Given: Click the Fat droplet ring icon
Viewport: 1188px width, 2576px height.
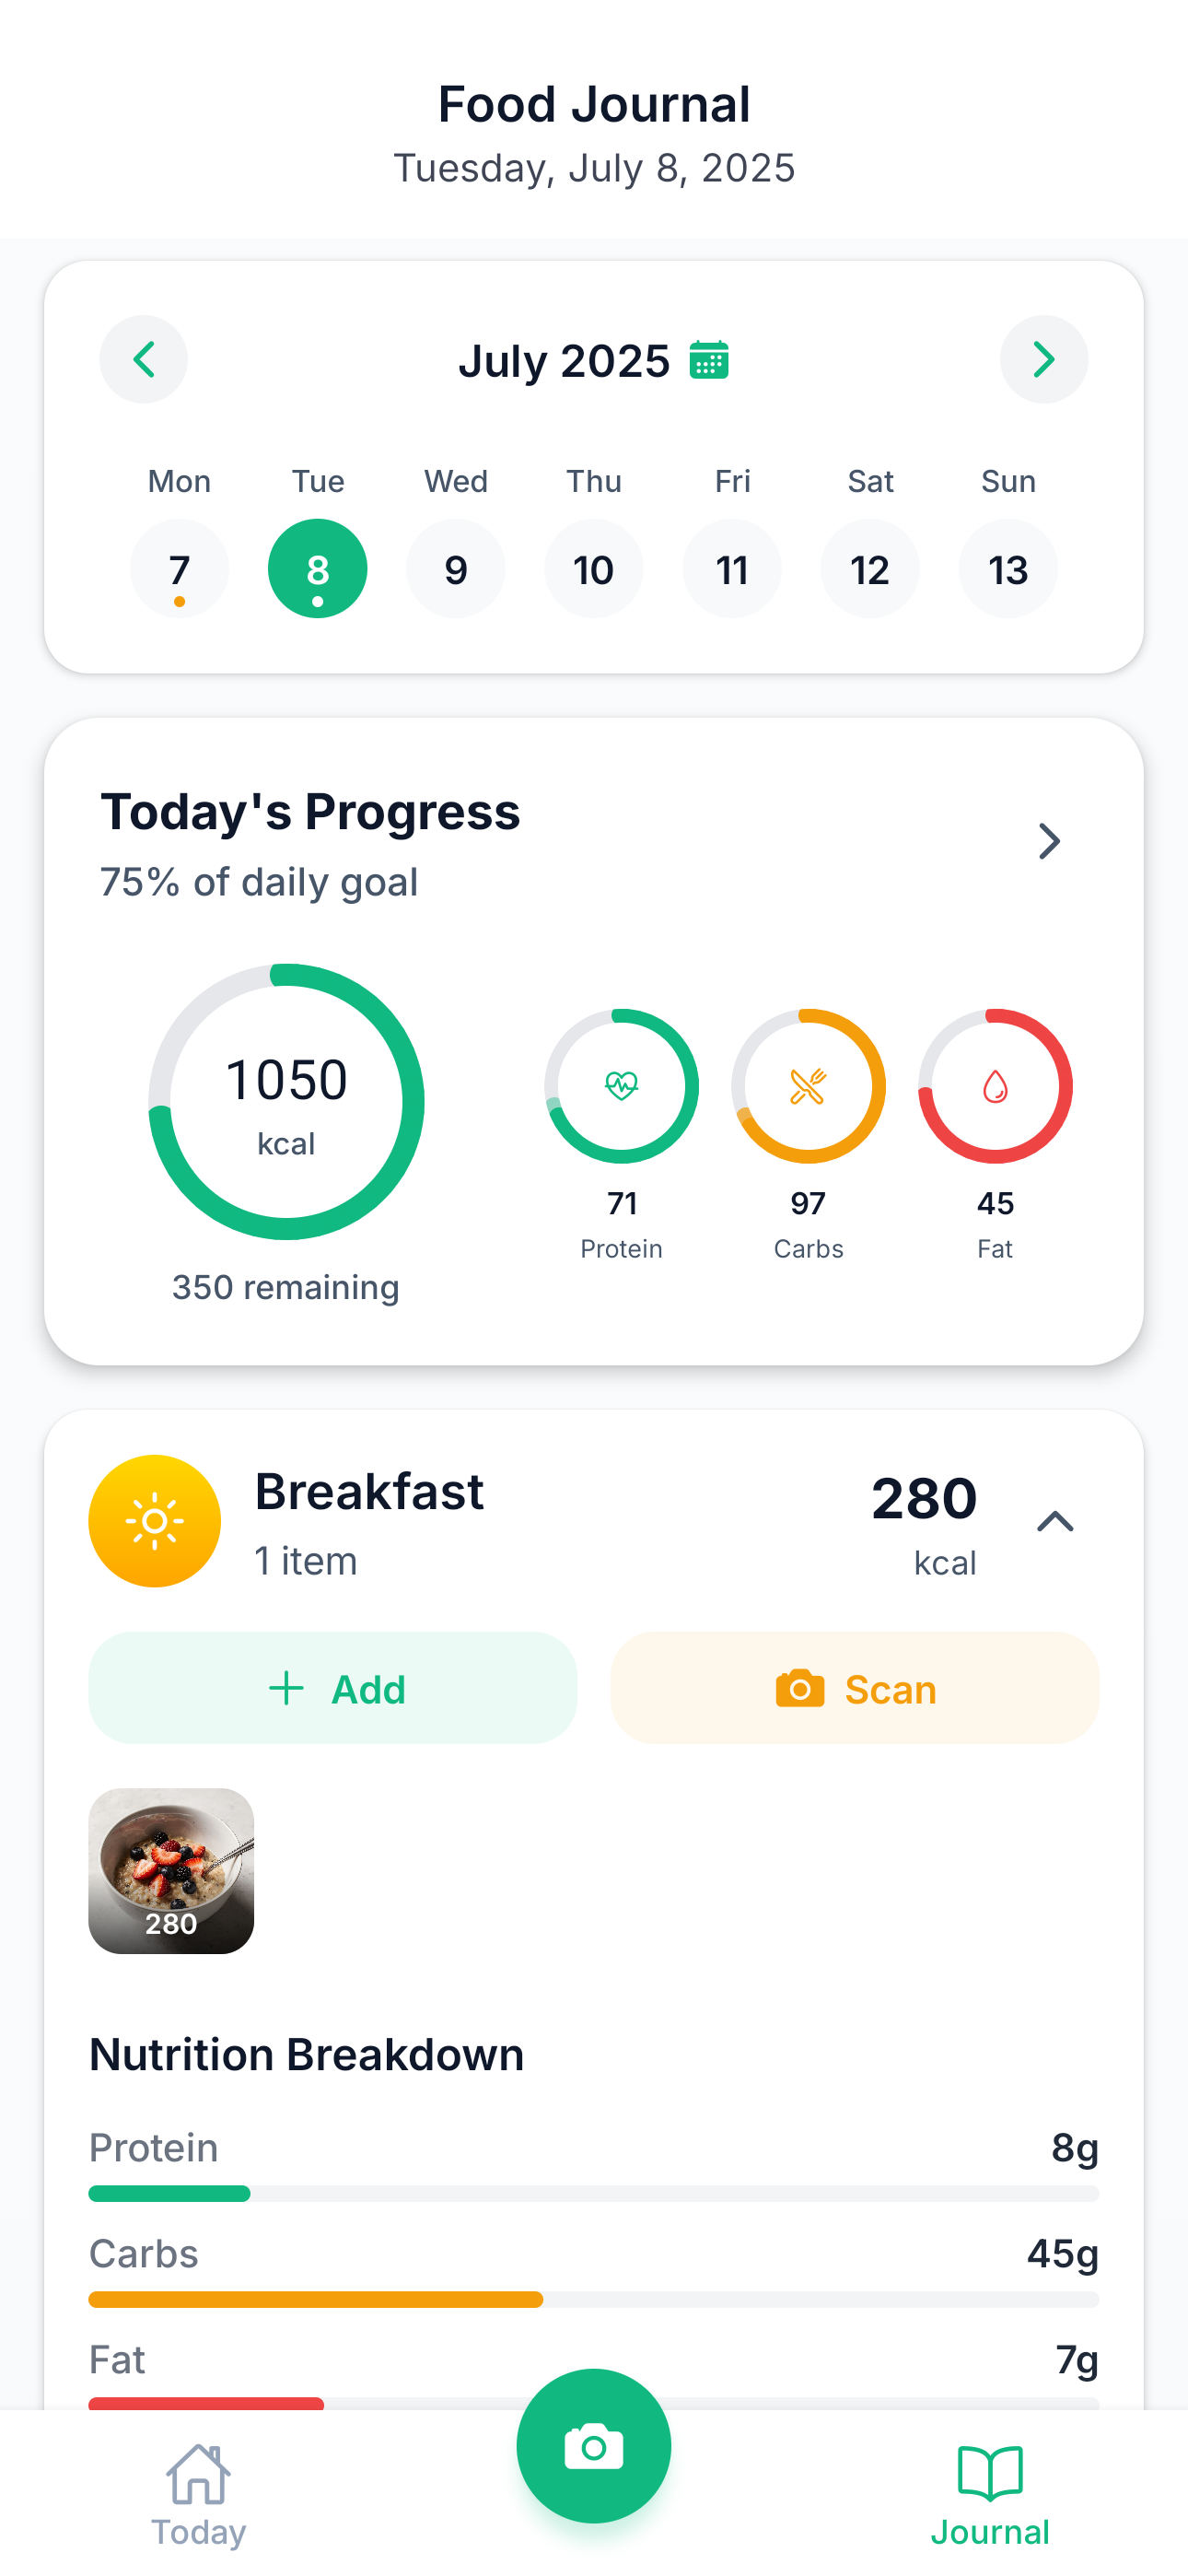Looking at the screenshot, I should tap(995, 1086).
